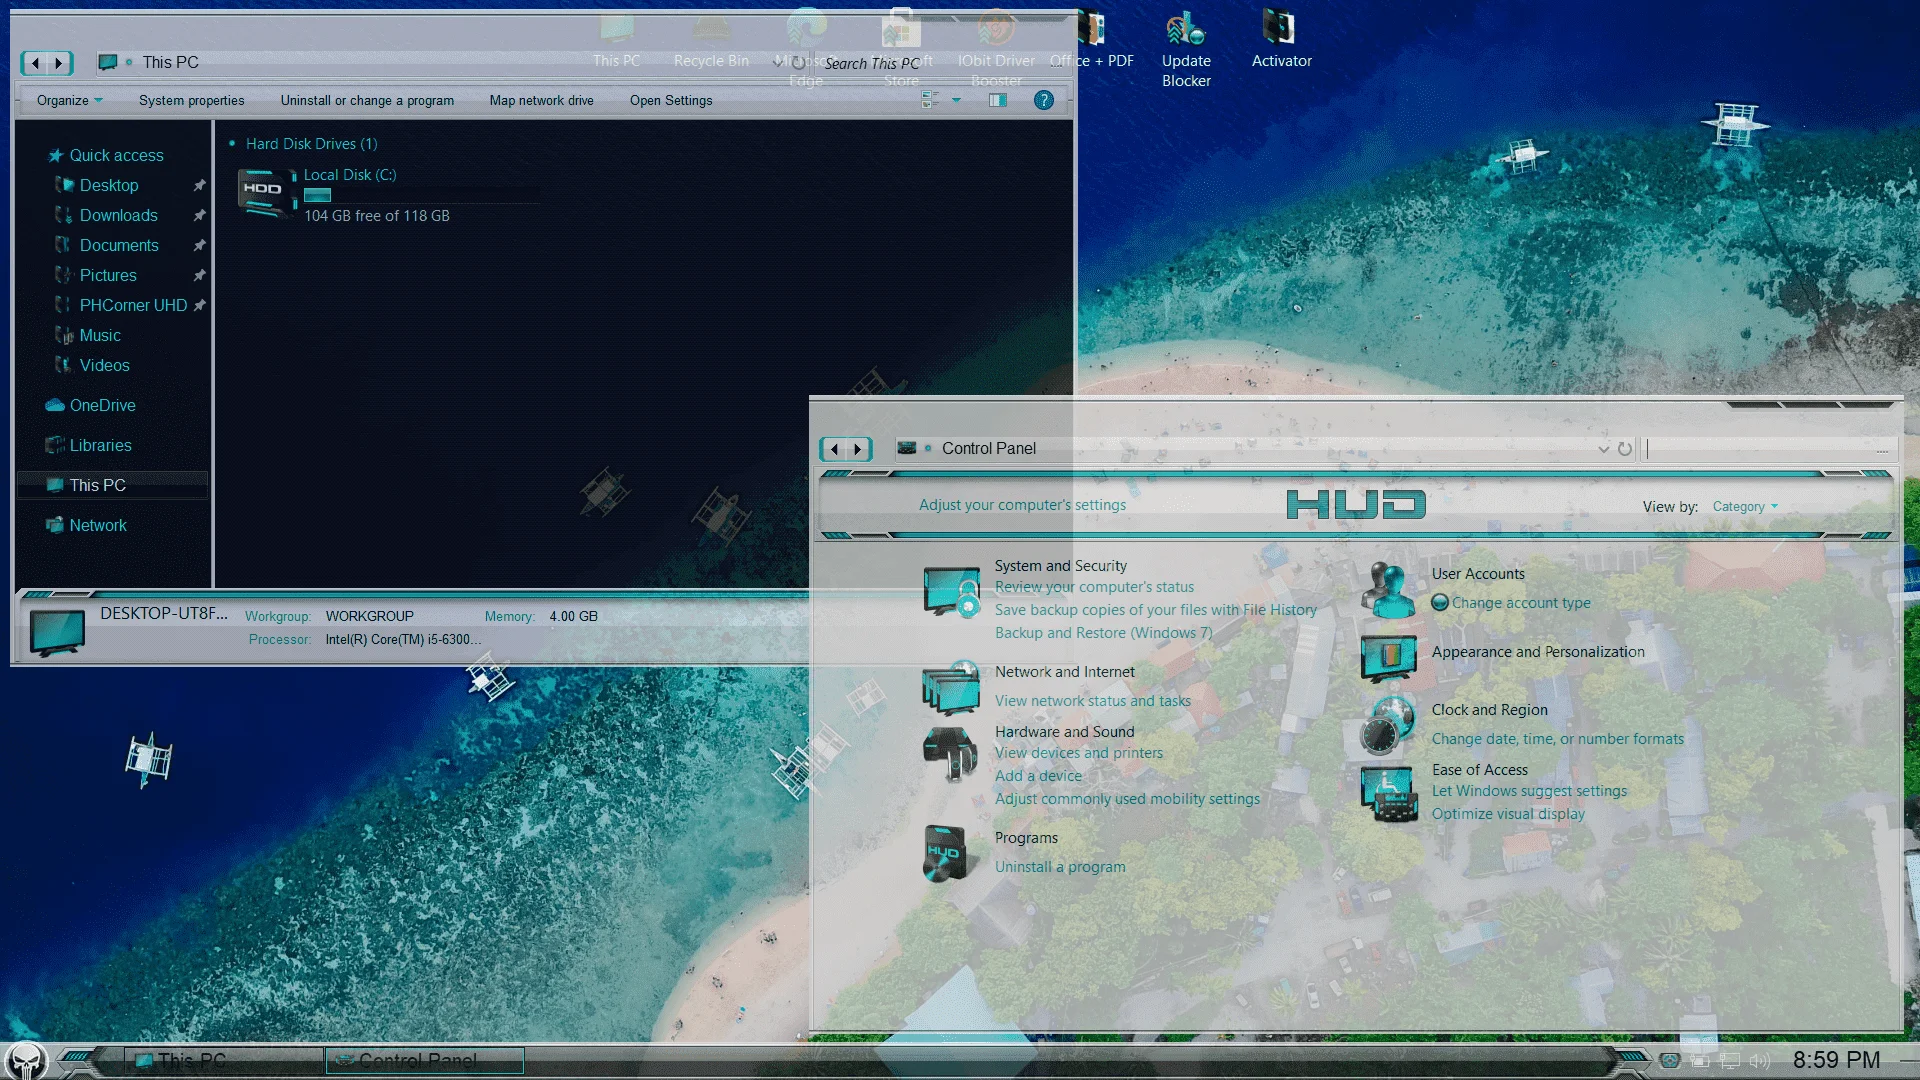Click Save backup copies with File History

(x=1155, y=610)
